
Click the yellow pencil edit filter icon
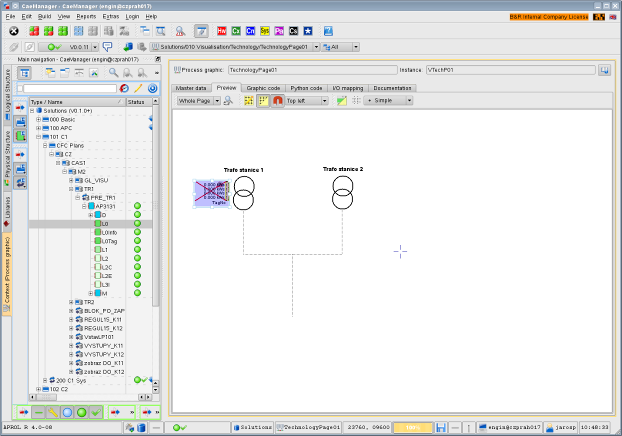(138, 88)
